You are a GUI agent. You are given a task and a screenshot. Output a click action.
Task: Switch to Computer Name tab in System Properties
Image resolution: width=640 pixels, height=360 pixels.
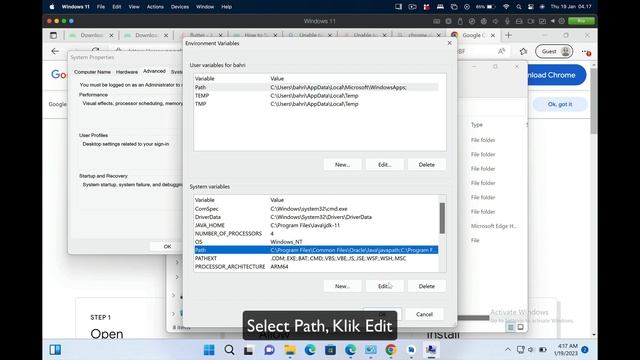coord(92,72)
